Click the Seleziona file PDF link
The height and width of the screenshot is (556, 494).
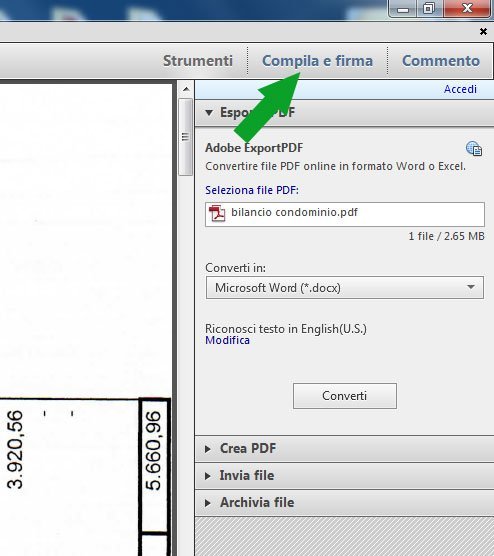(x=252, y=190)
